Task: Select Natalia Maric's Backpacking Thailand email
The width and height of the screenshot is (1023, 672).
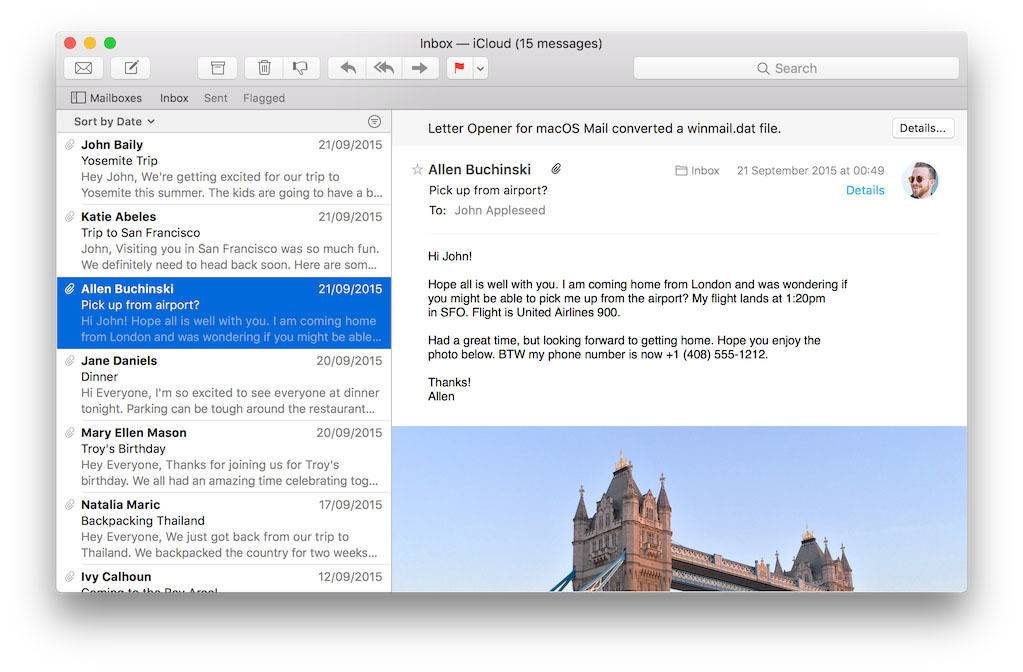Action: [224, 528]
